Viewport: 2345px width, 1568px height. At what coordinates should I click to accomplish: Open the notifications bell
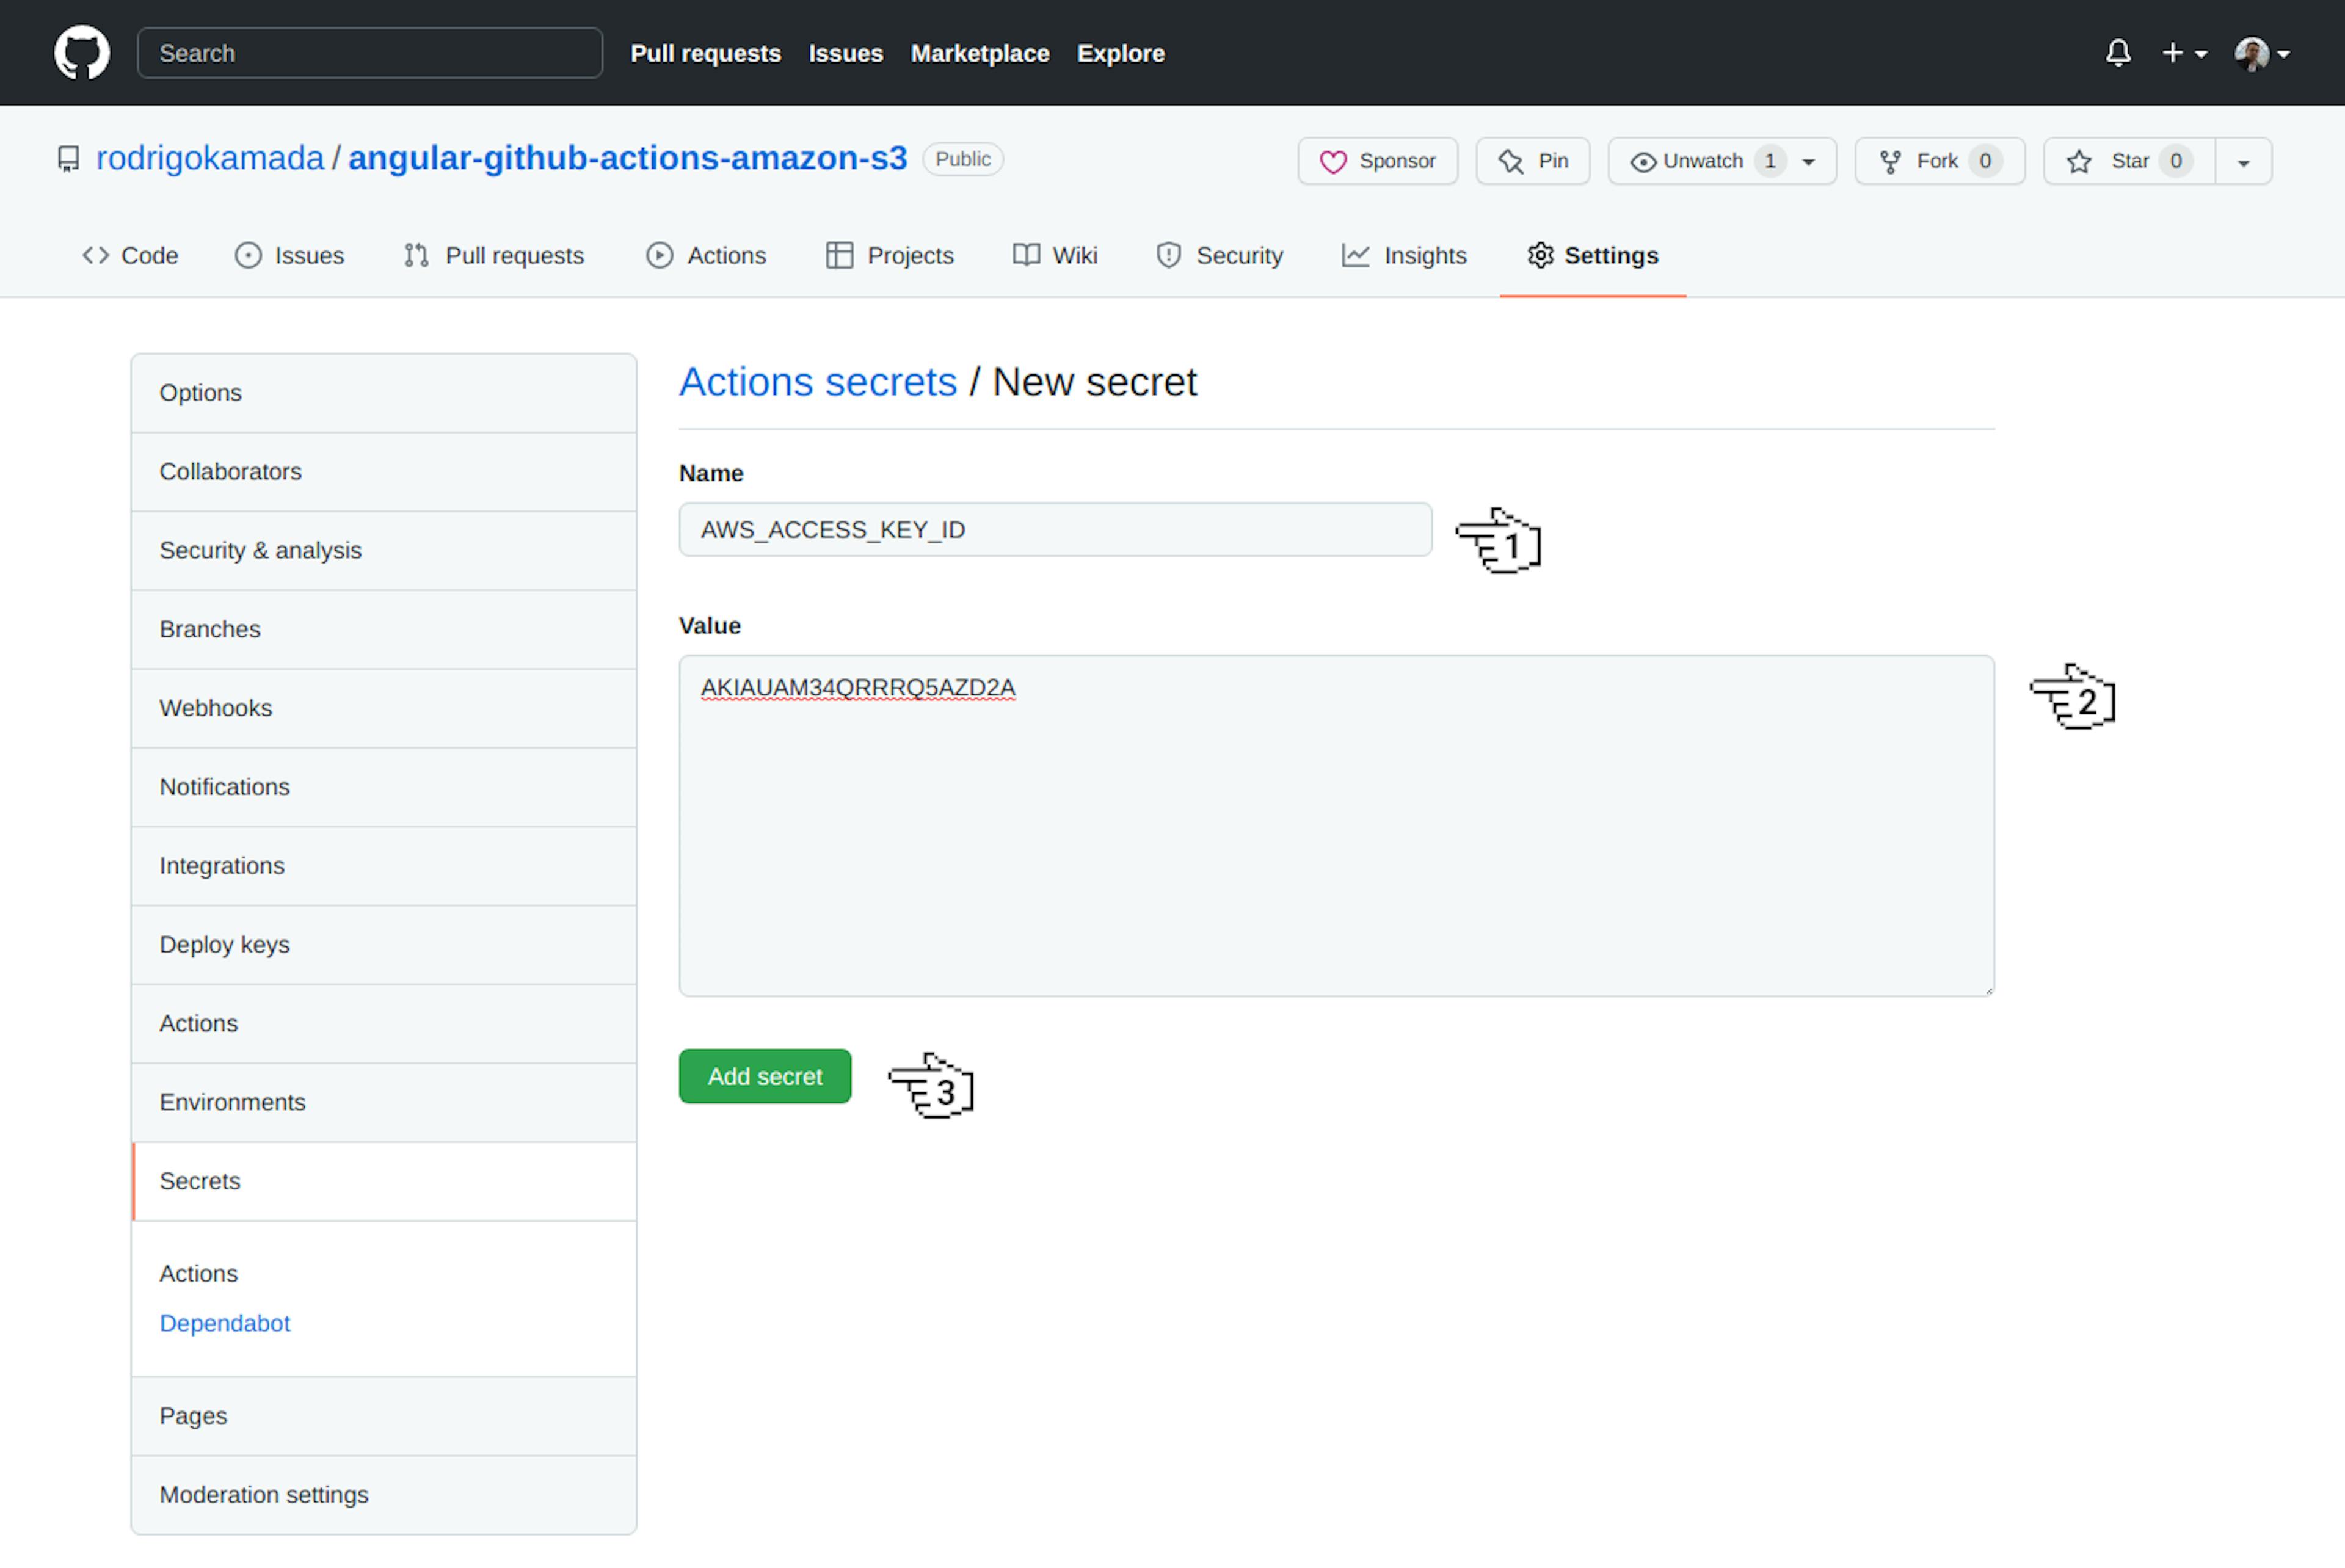pos(2118,53)
